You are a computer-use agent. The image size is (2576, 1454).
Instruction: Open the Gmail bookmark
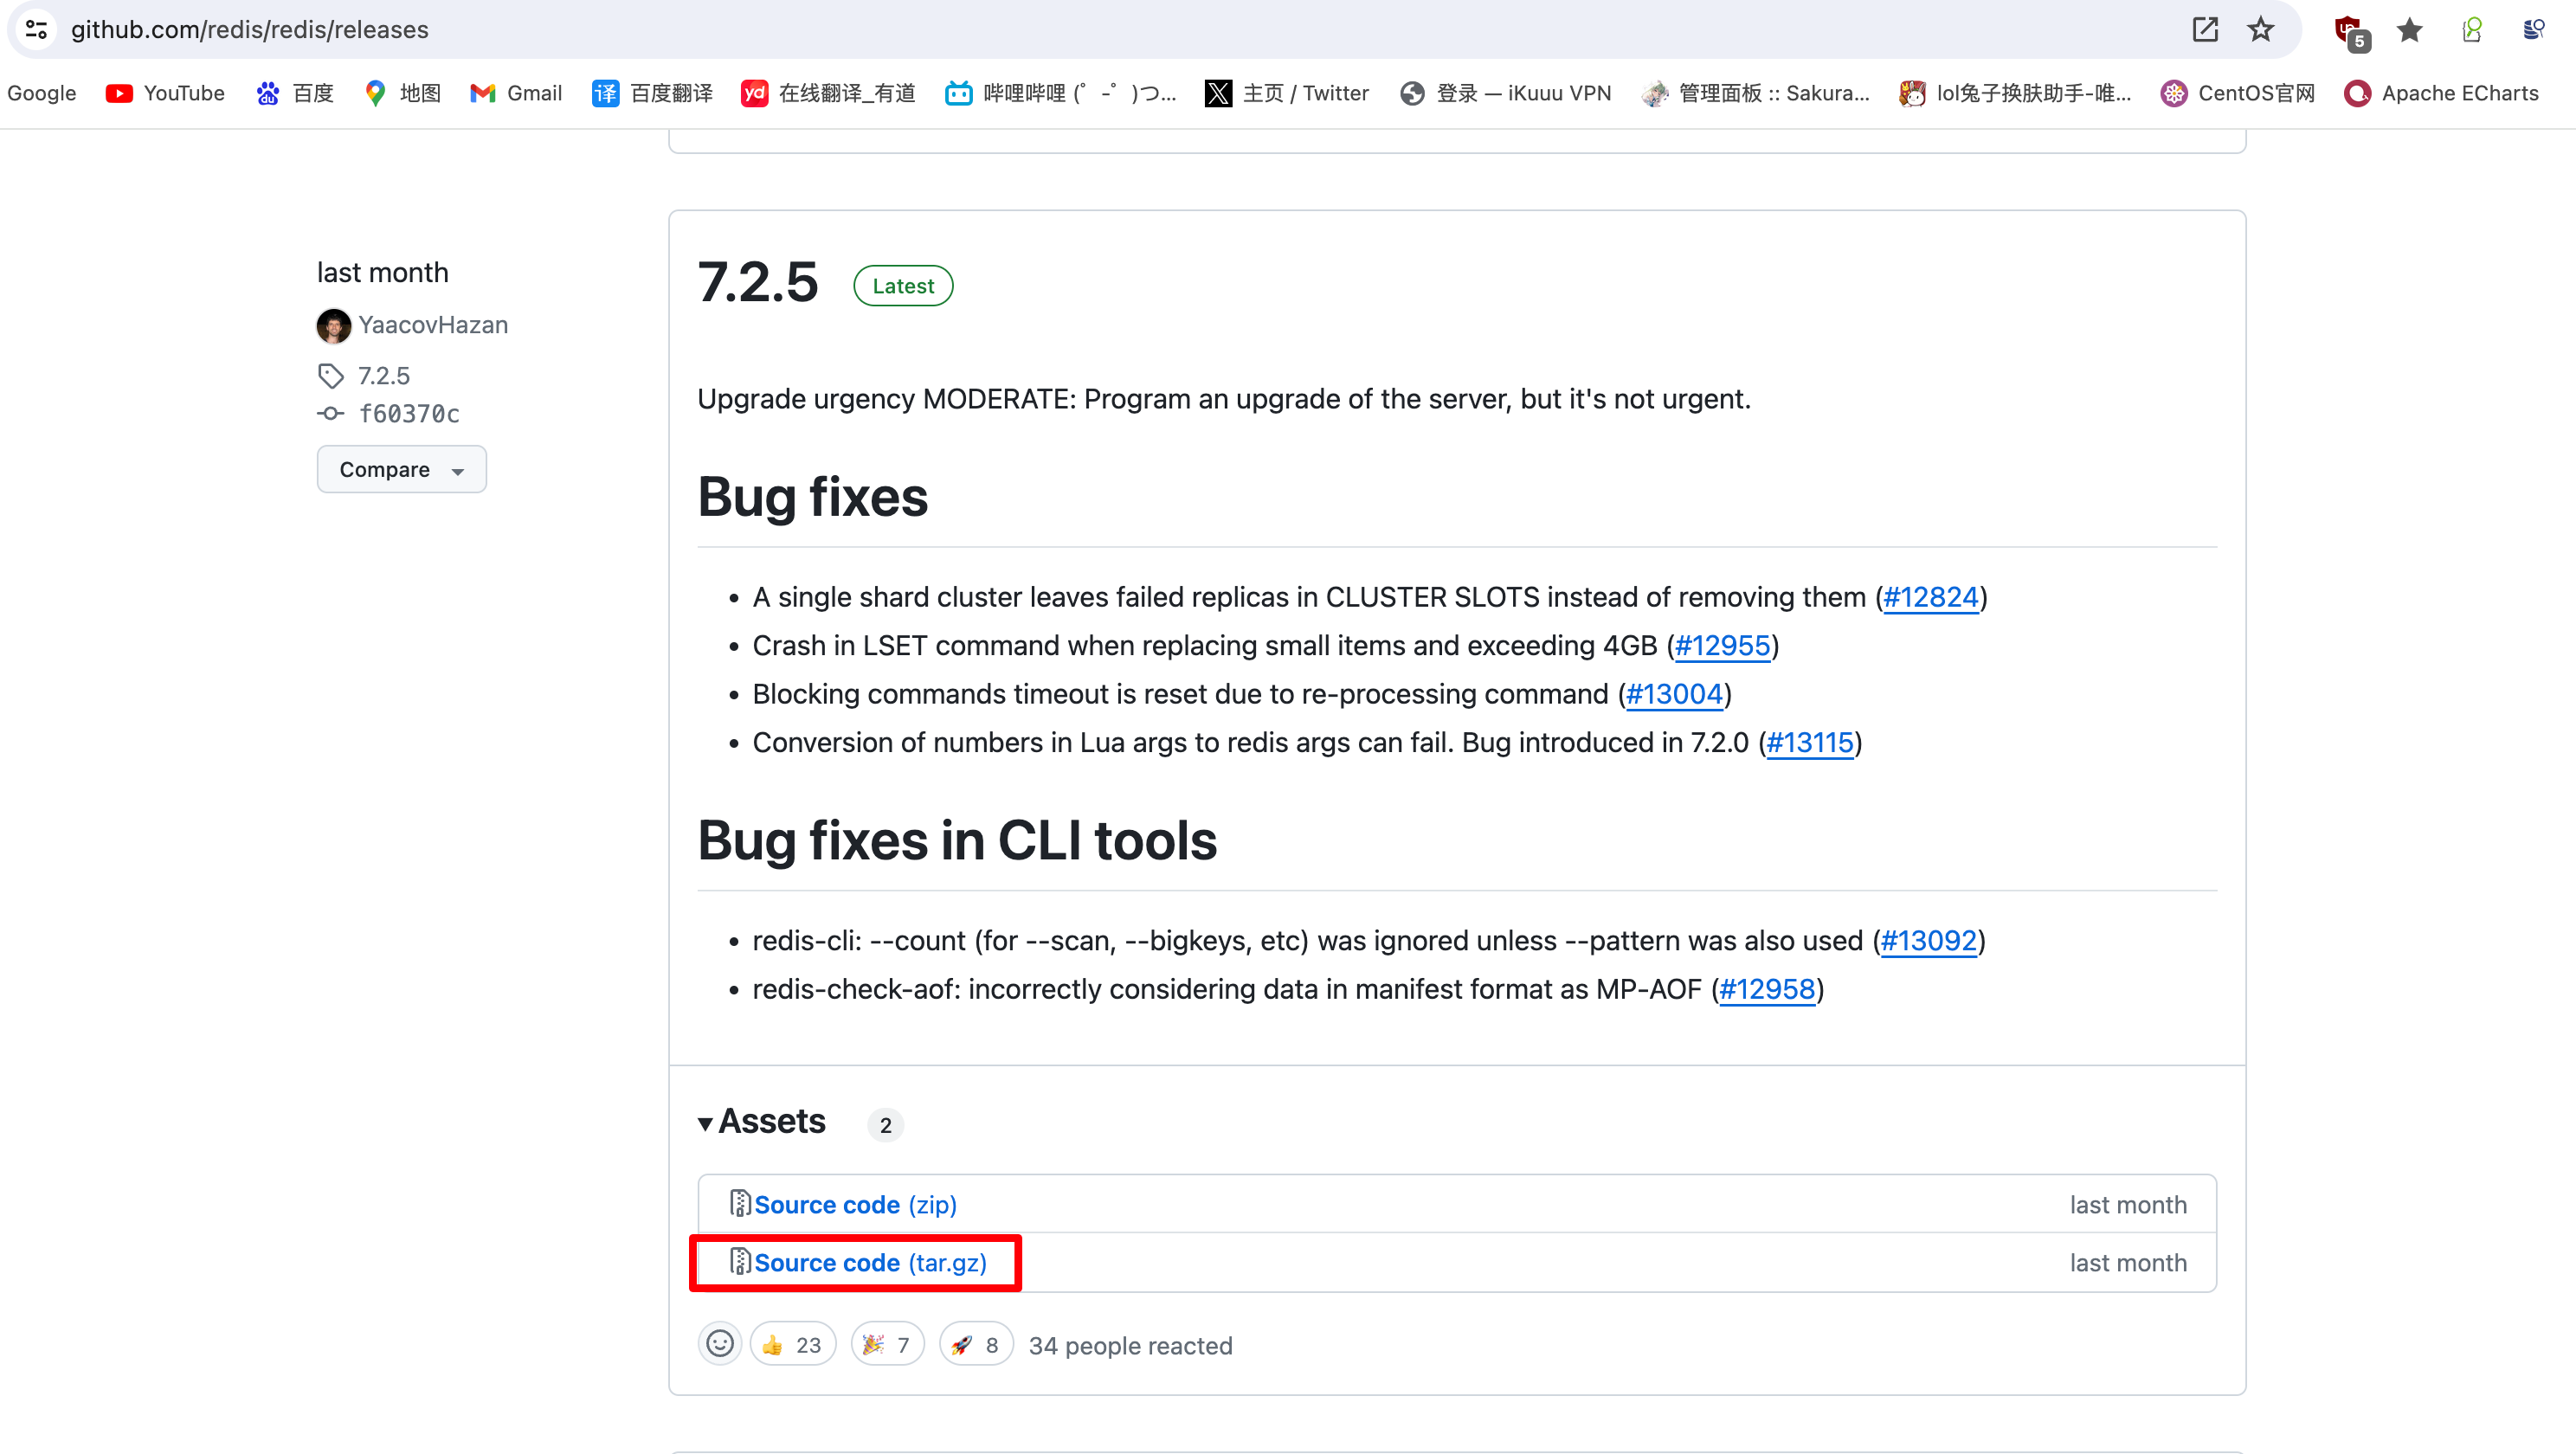516,93
